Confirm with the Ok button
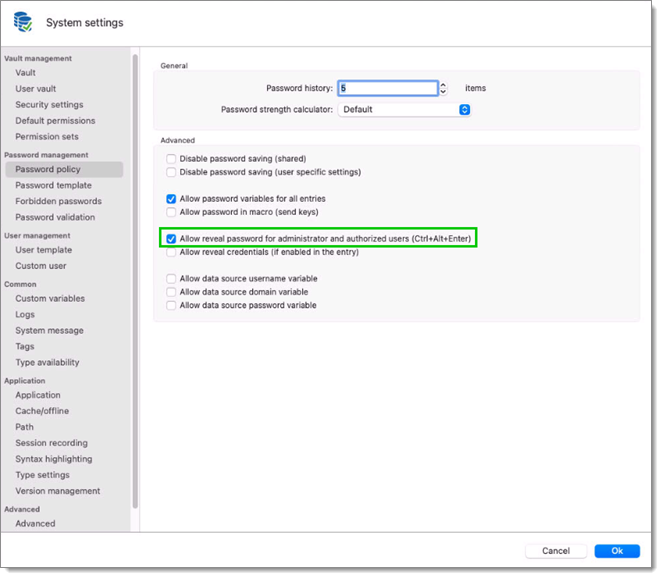Screen dimensions: 662x578 click(x=617, y=551)
